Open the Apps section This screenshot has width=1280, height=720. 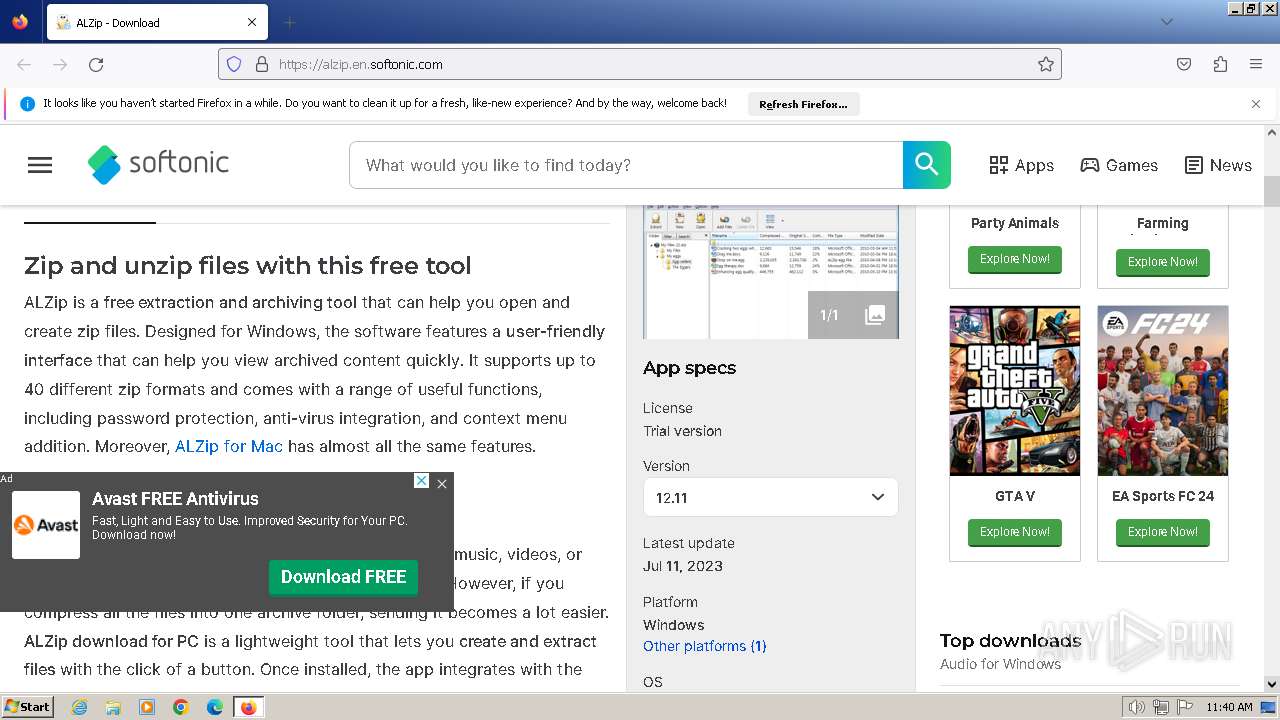(1021, 165)
